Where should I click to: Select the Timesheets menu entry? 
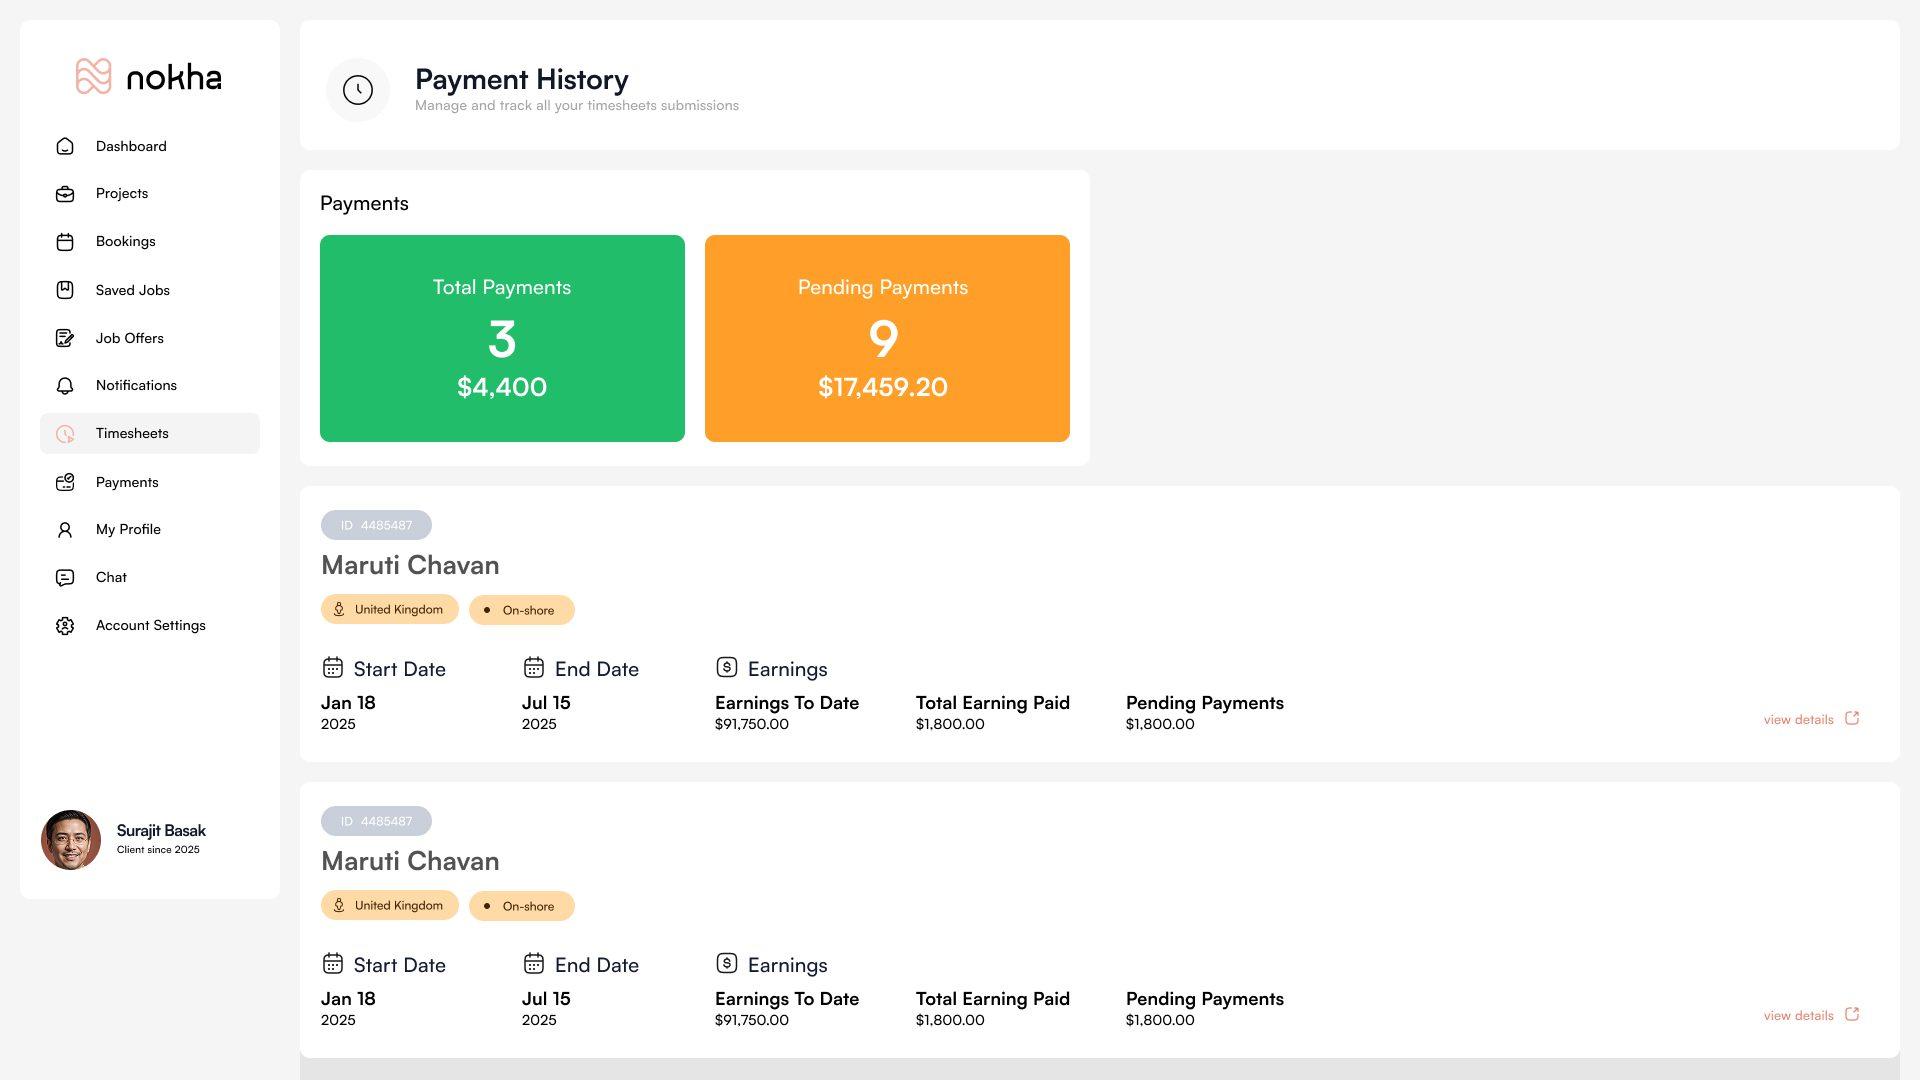tap(131, 433)
